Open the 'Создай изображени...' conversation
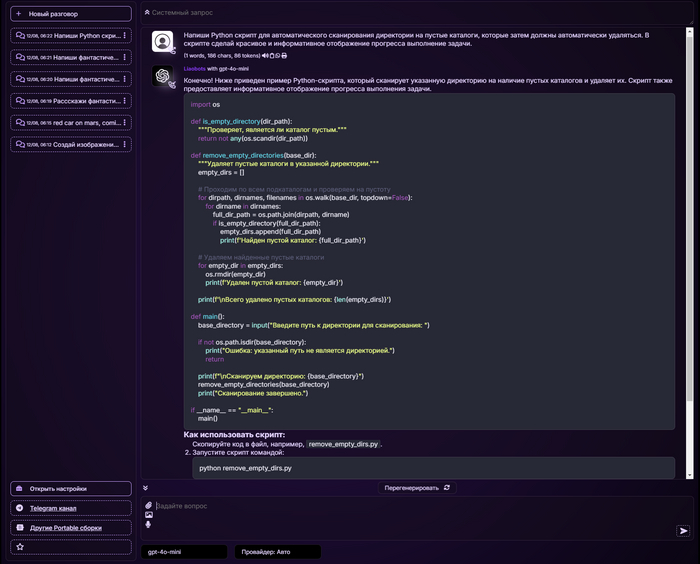The image size is (700, 564). 71,145
